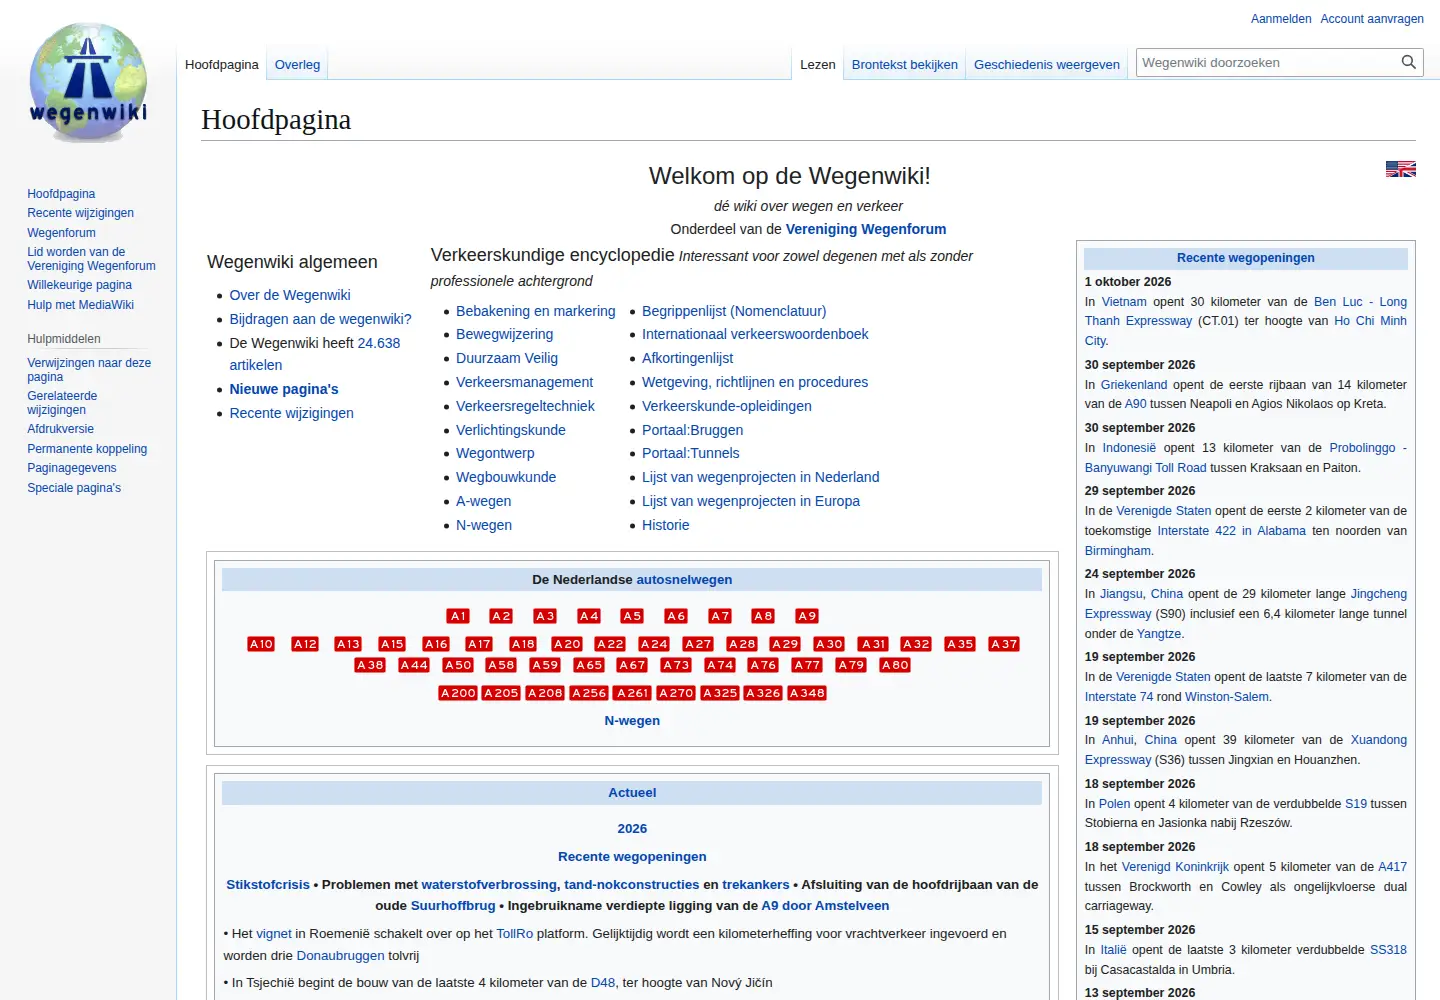Click the search magnifier icon
Viewport: 1440px width, 1000px height.
pyautogui.click(x=1409, y=62)
